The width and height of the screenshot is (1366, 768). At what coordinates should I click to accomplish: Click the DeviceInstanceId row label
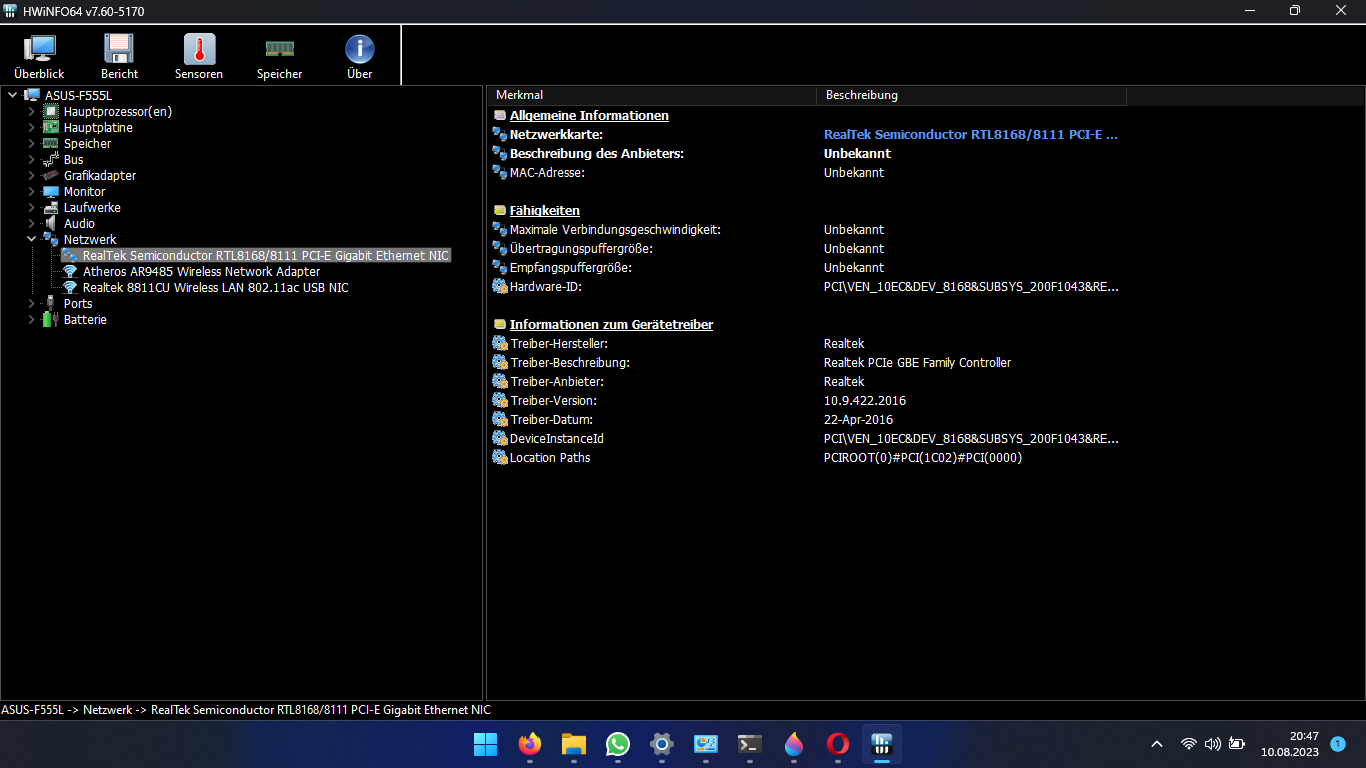556,438
